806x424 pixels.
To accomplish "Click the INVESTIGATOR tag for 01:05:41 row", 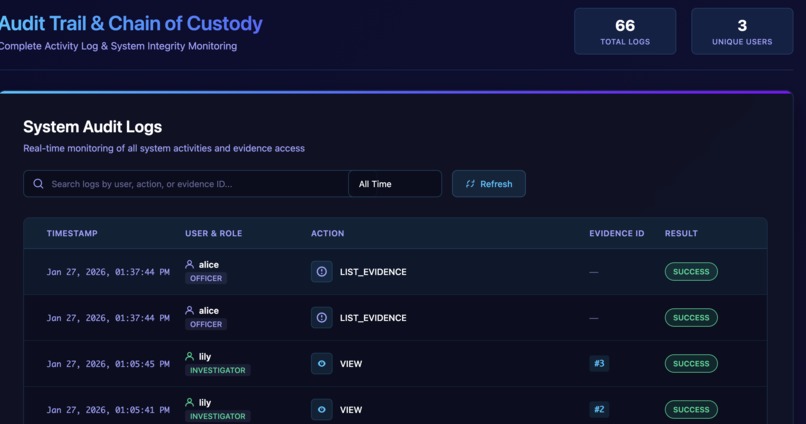I will click(217, 416).
